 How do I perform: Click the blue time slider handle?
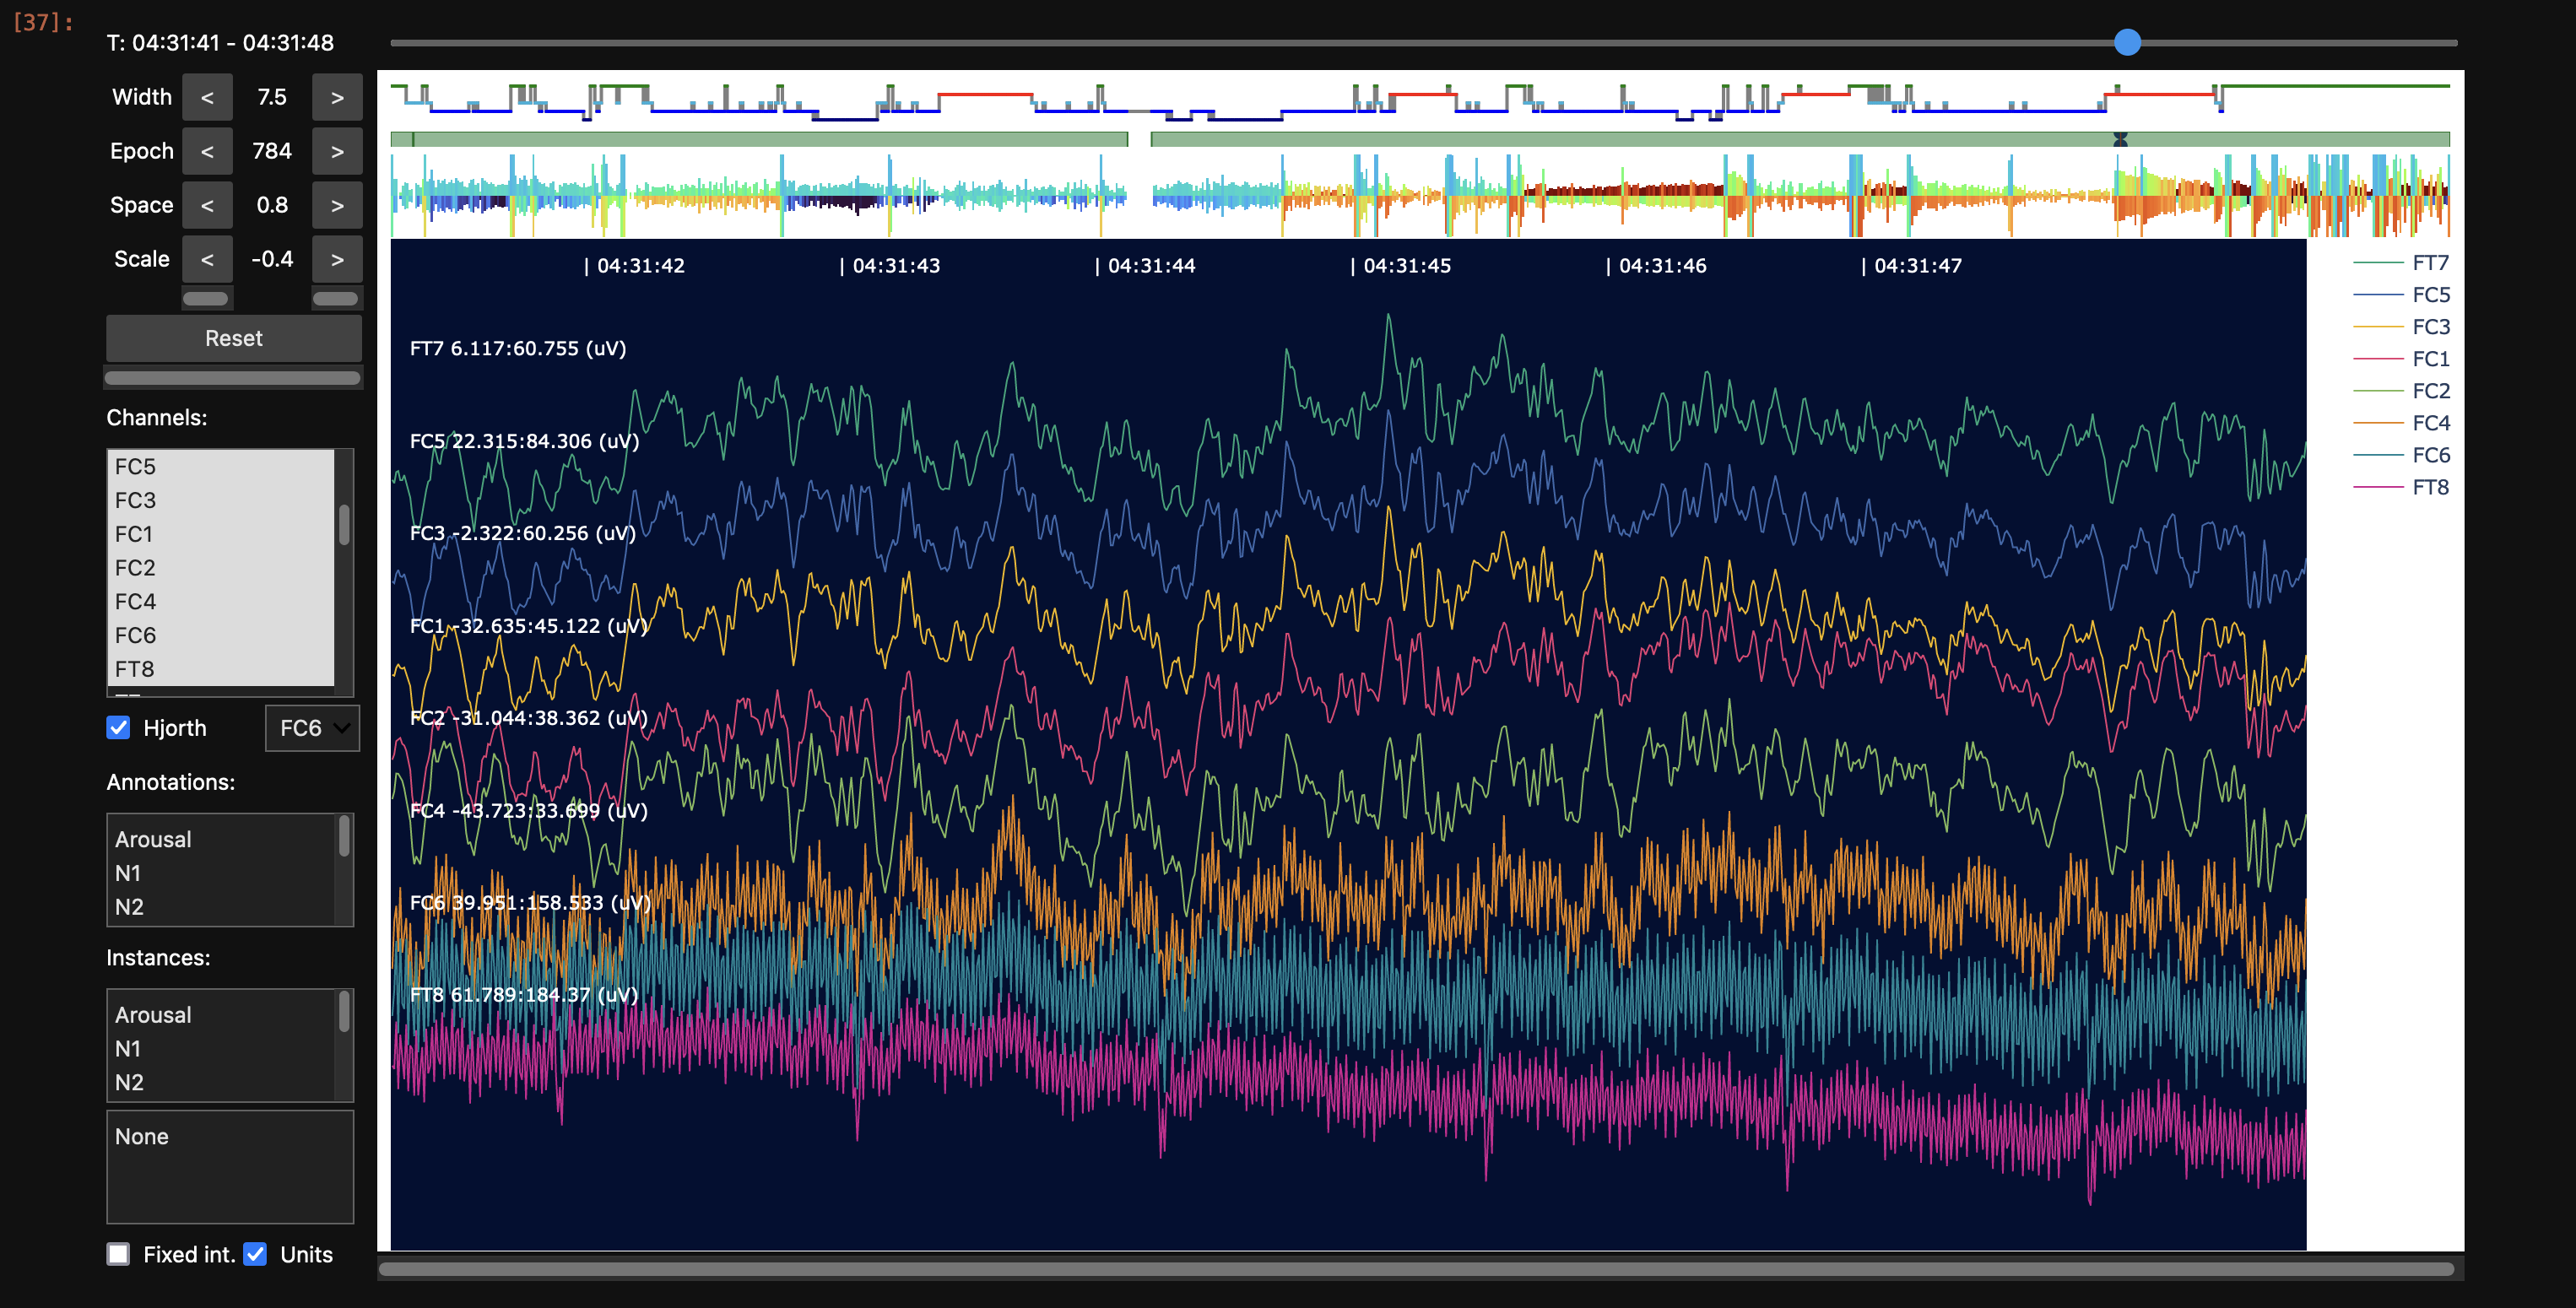pos(2127,42)
